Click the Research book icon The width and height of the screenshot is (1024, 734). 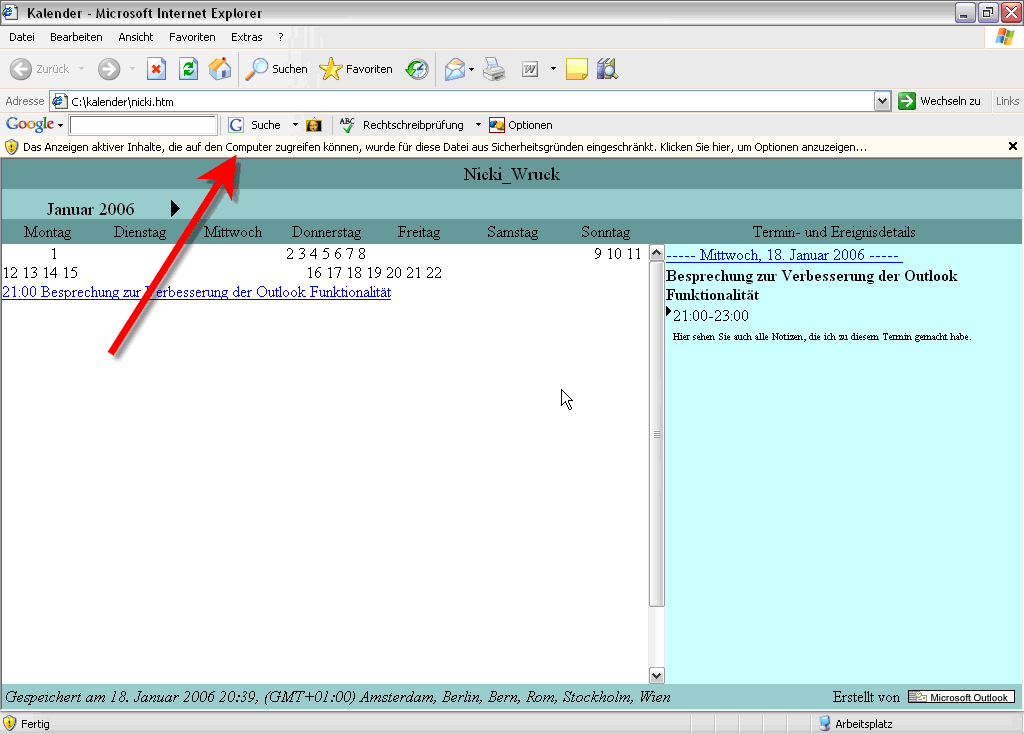(x=607, y=69)
